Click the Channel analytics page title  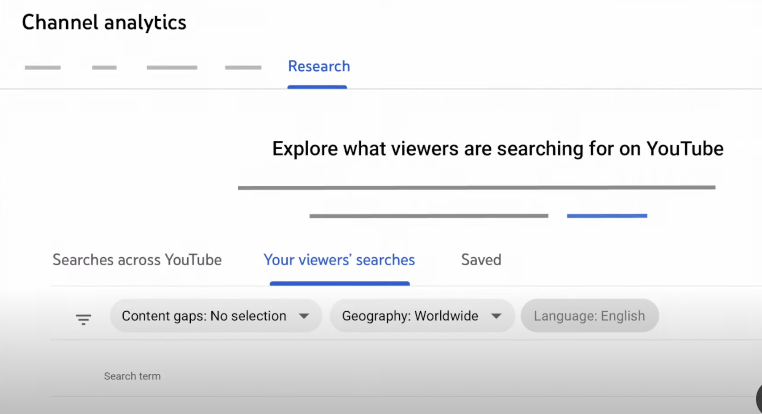point(104,22)
